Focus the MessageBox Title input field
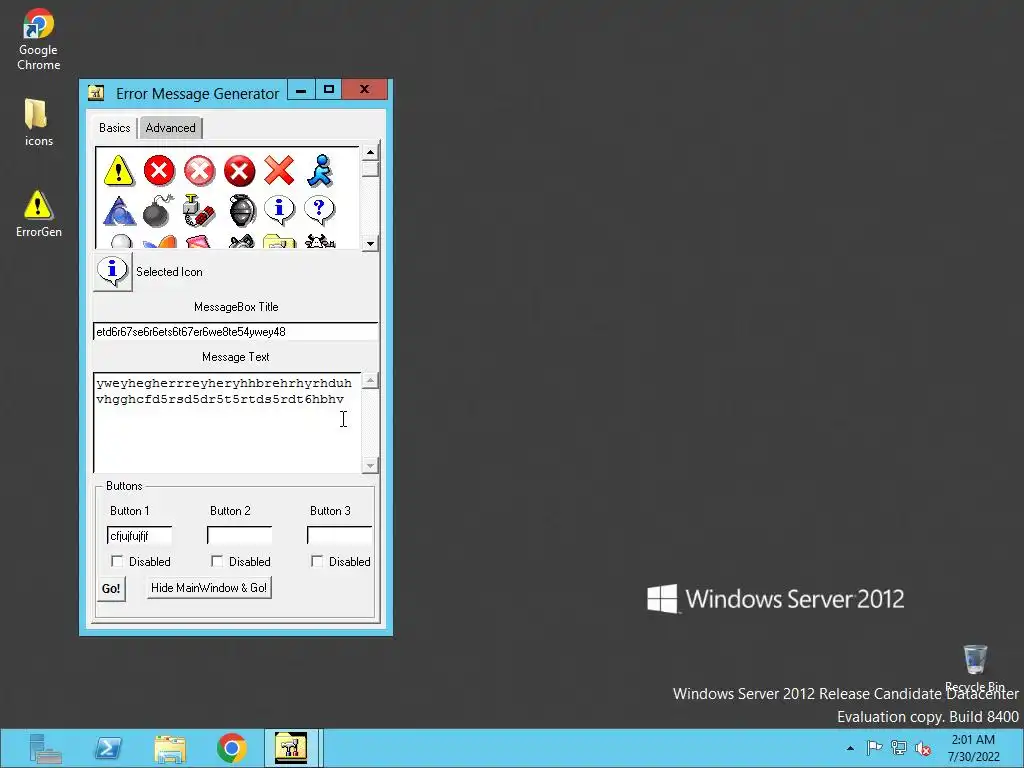Image resolution: width=1024 pixels, height=768 pixels. pyautogui.click(x=235, y=332)
